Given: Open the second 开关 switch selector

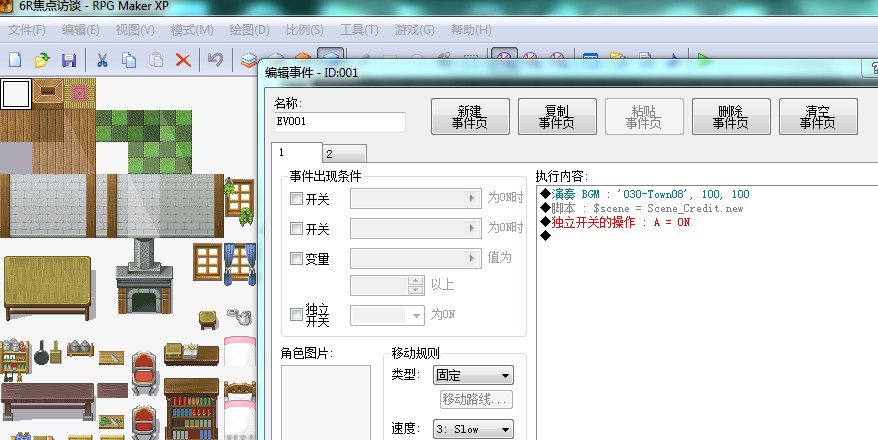Looking at the screenshot, I should [x=415, y=228].
